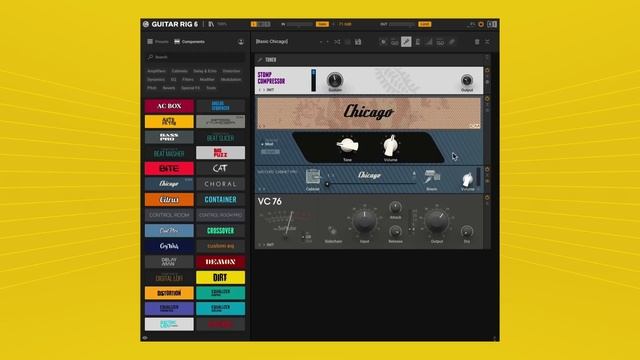
Task: Click the cabinet mic position slider handle
Action: point(327,184)
